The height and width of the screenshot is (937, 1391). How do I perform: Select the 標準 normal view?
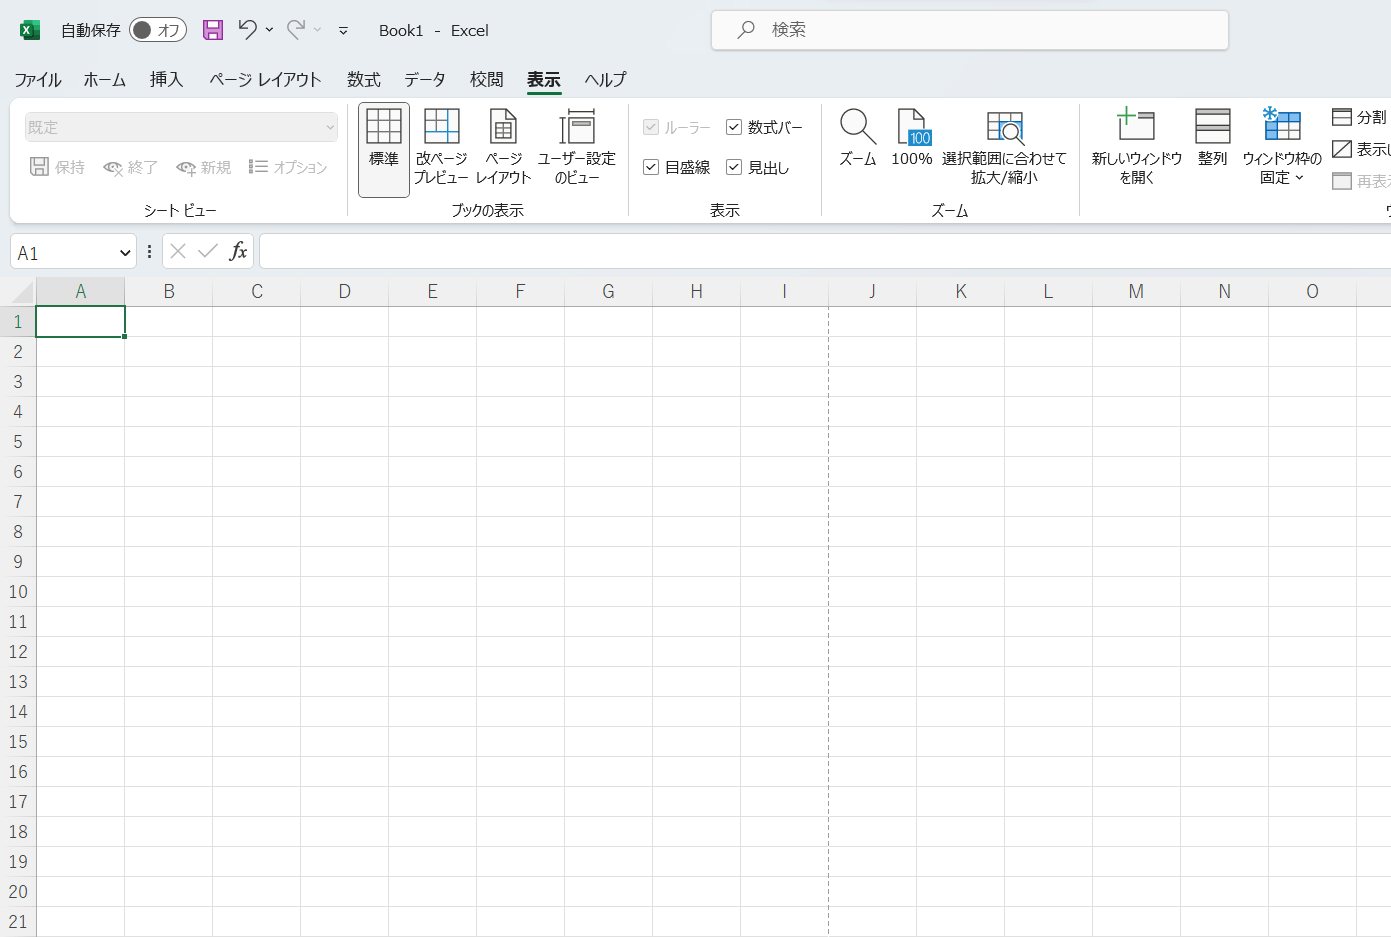384,149
